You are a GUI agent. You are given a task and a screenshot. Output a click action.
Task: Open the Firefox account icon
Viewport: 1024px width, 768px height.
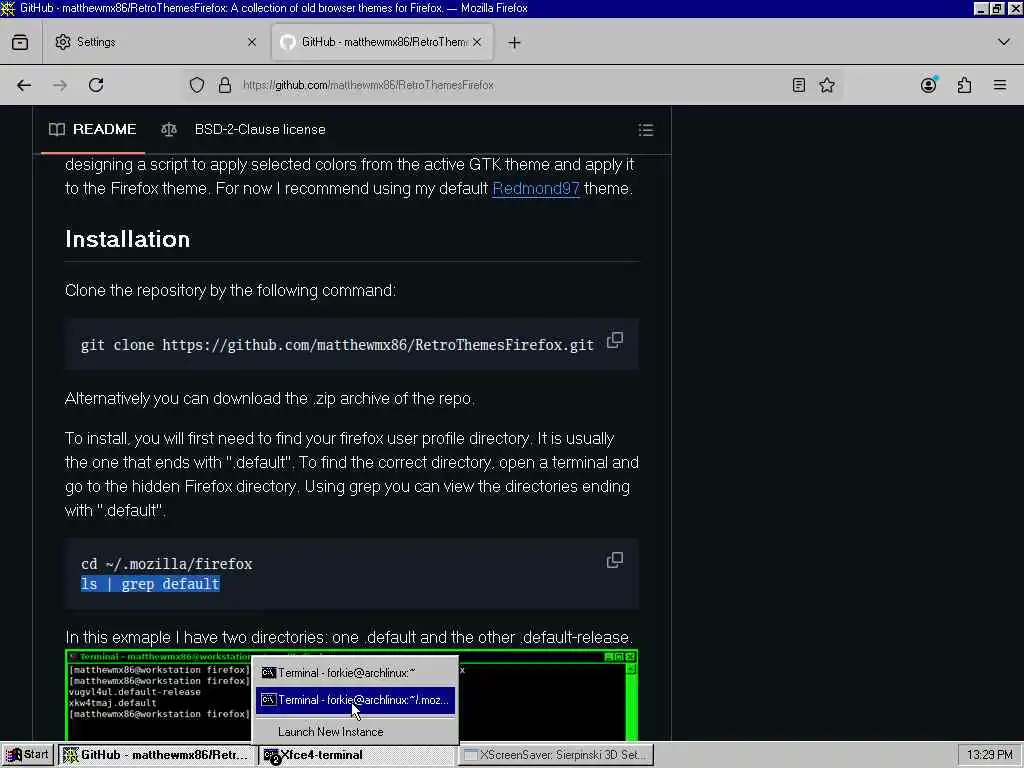(x=929, y=85)
